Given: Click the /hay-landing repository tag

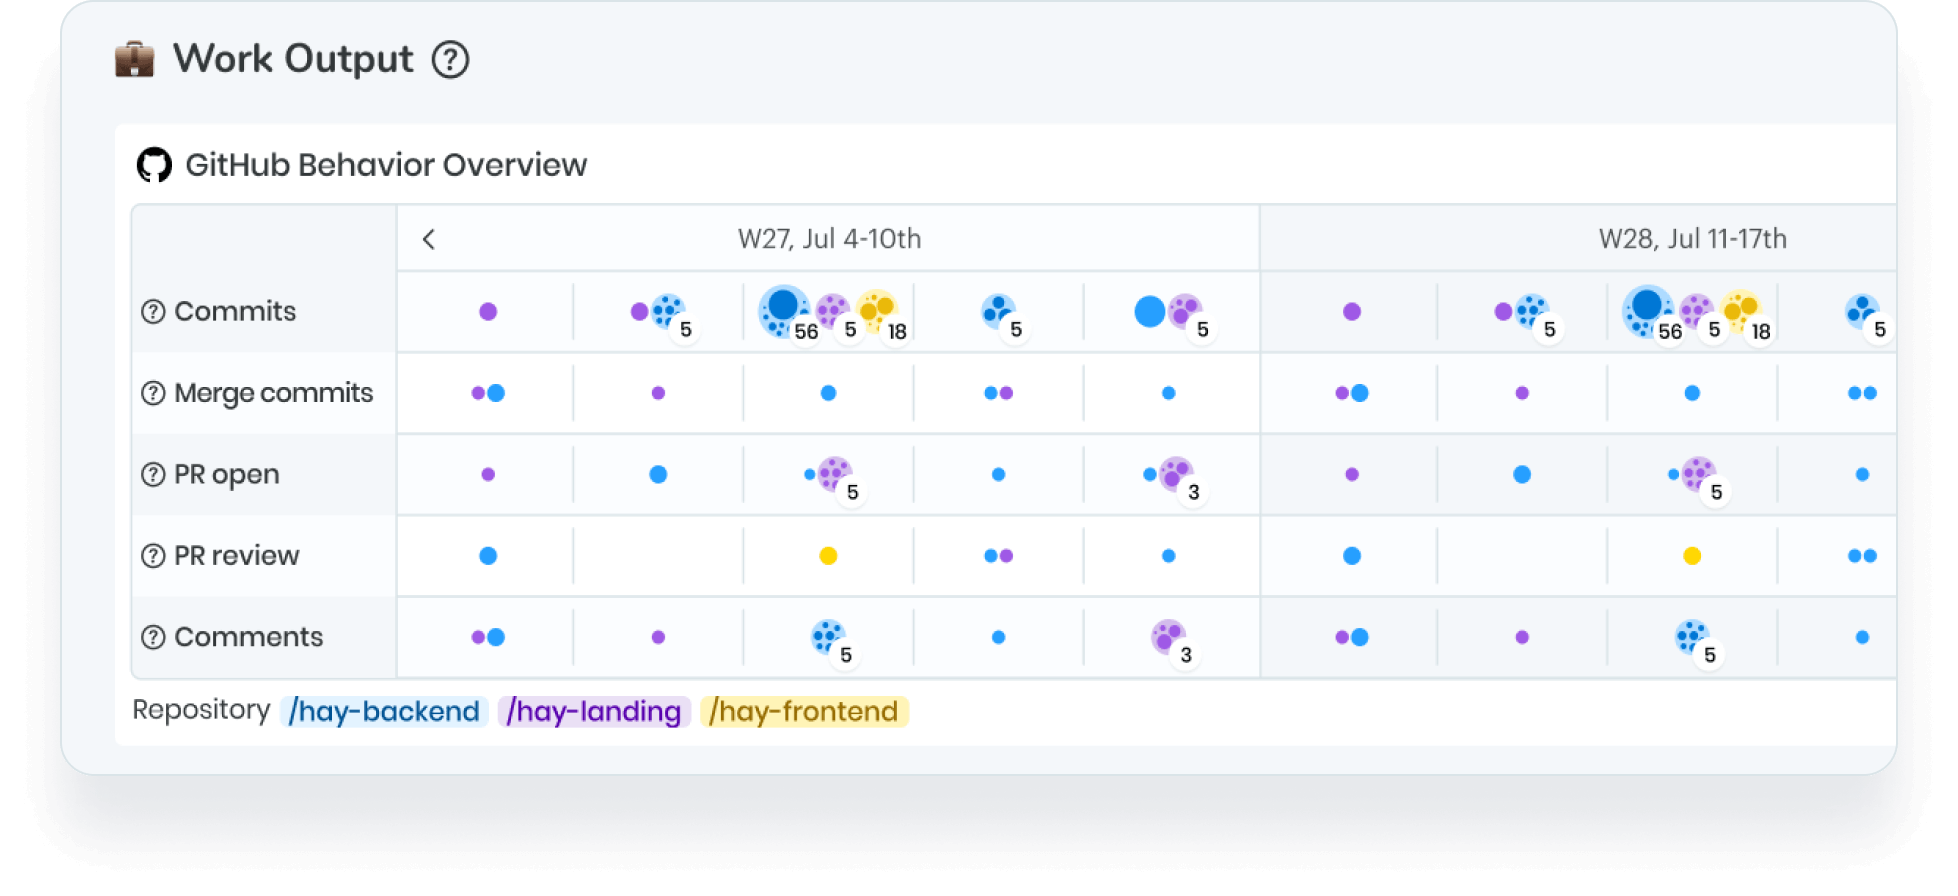Looking at the screenshot, I should 594,711.
